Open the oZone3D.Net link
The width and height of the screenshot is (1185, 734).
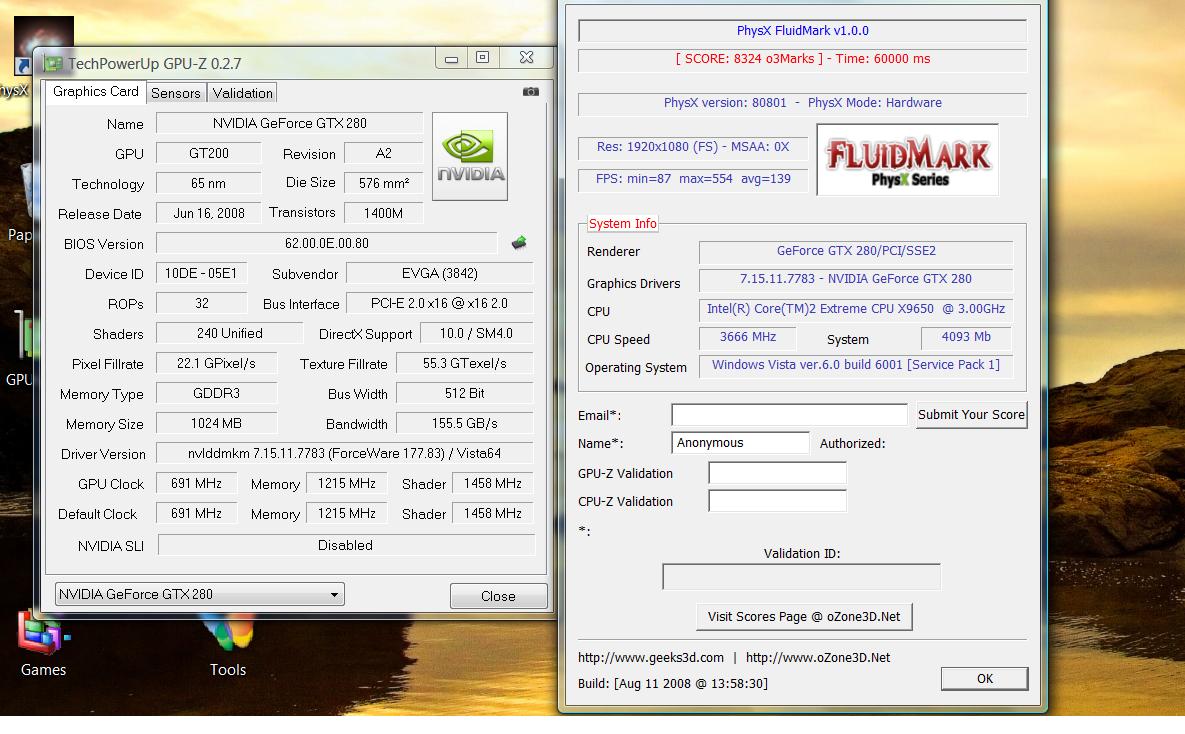point(818,658)
